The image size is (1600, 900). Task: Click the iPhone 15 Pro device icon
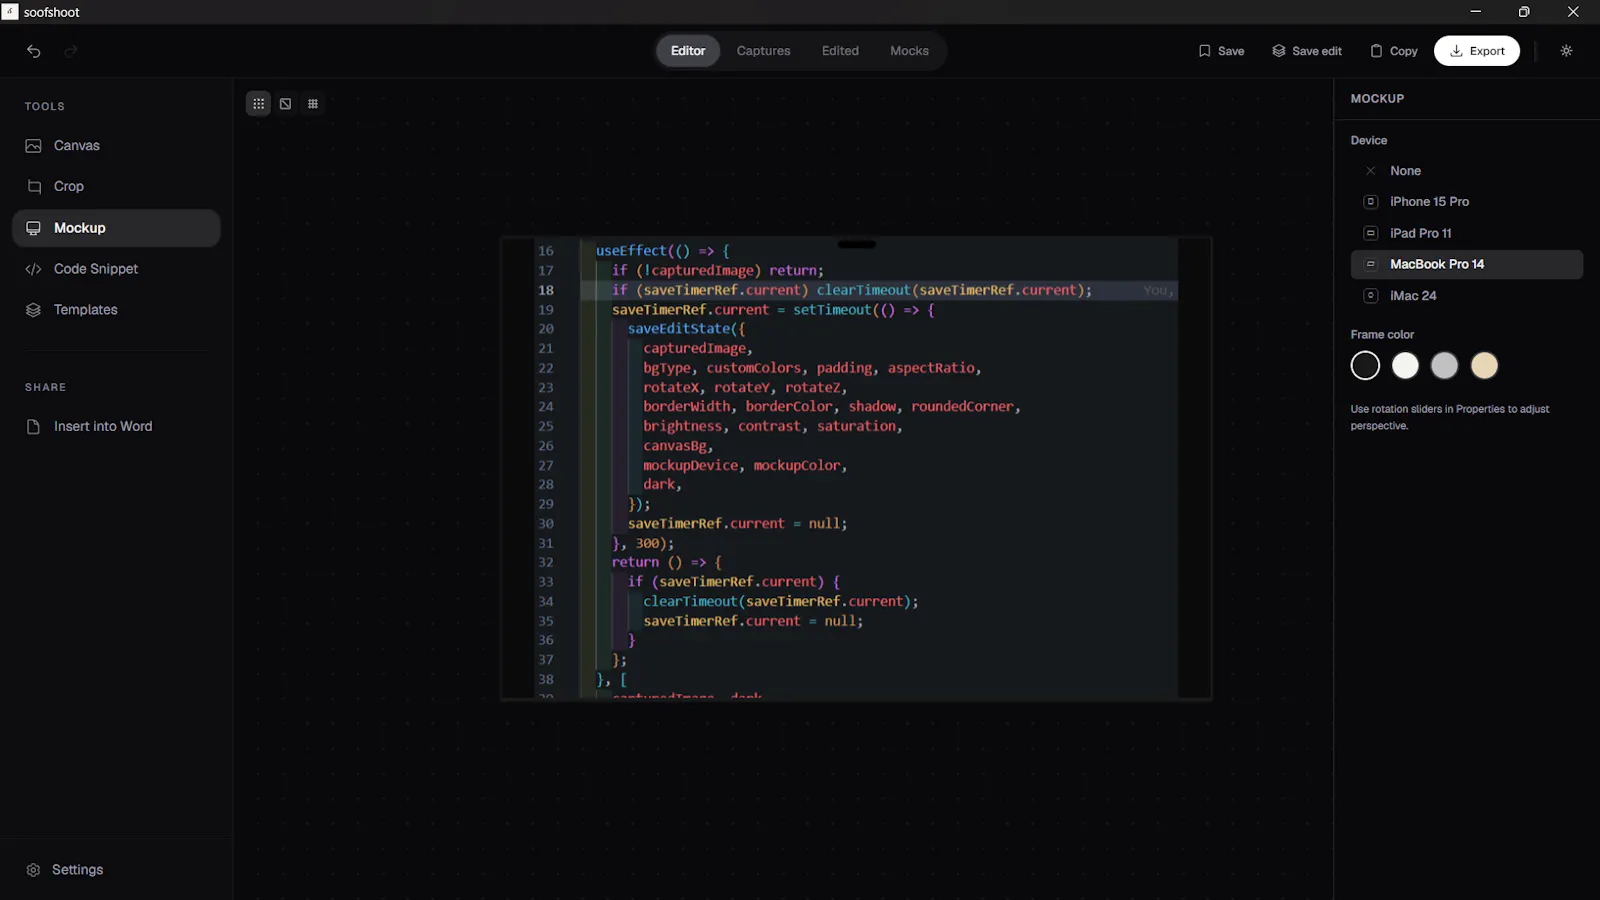tap(1371, 202)
